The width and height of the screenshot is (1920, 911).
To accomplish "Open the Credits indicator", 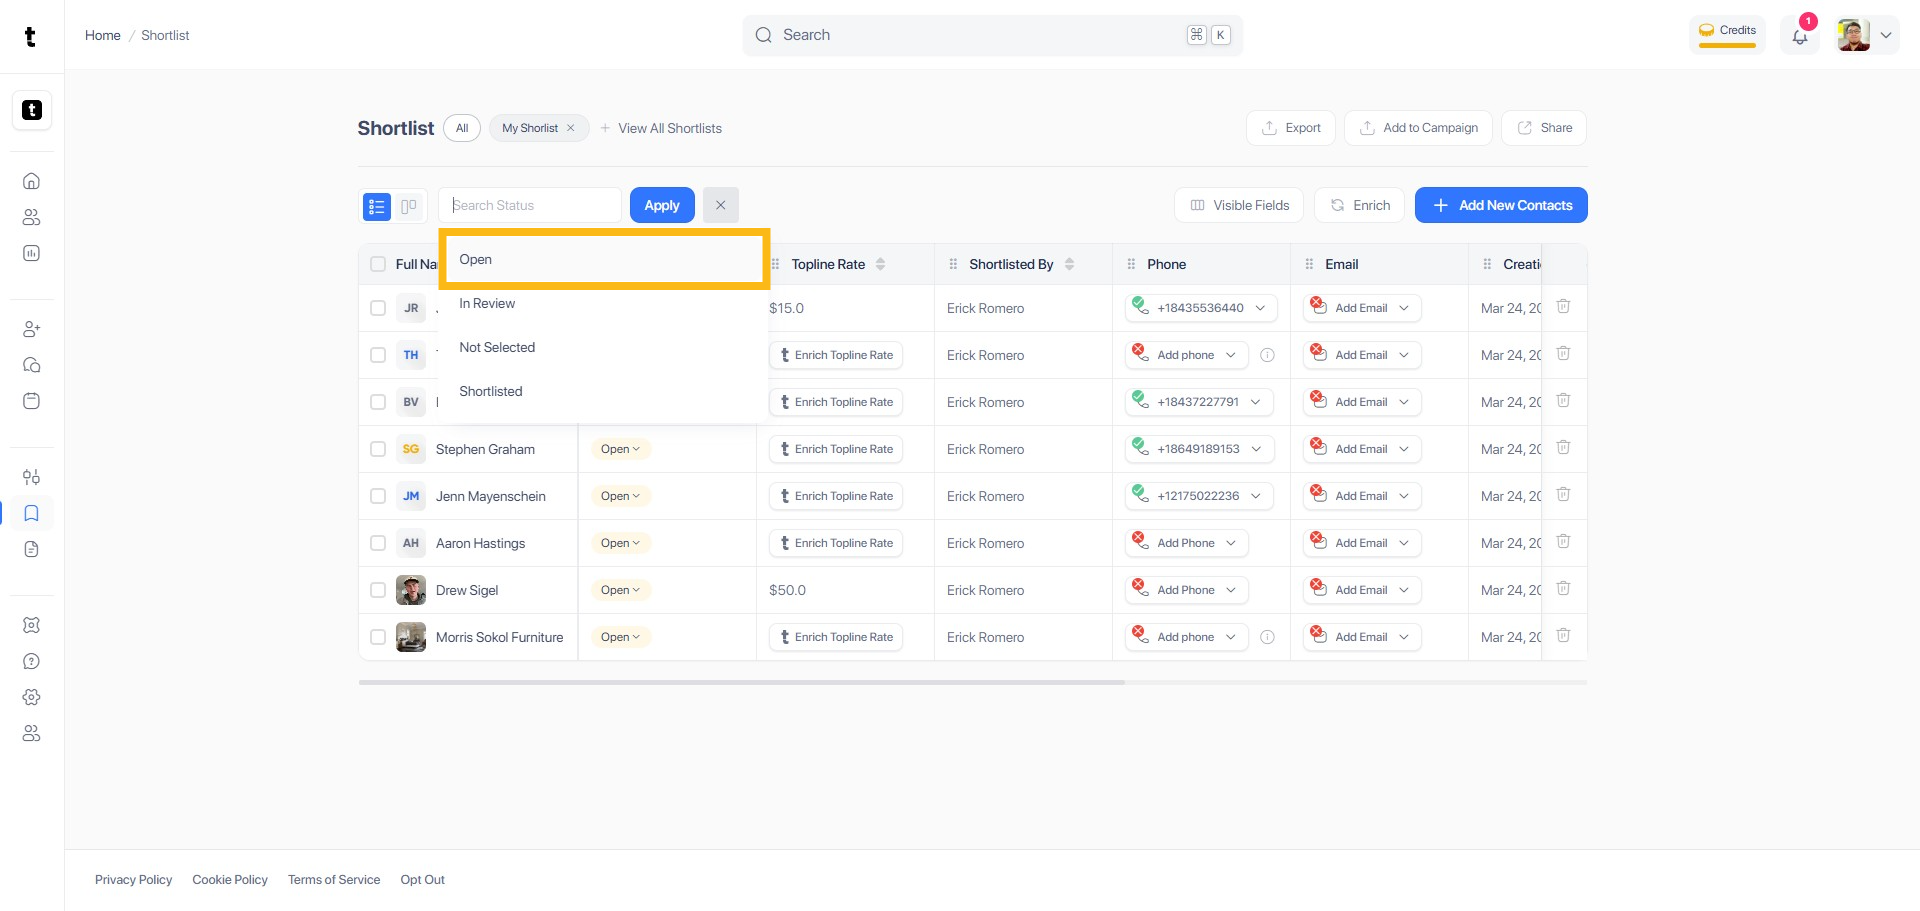I will (1728, 33).
